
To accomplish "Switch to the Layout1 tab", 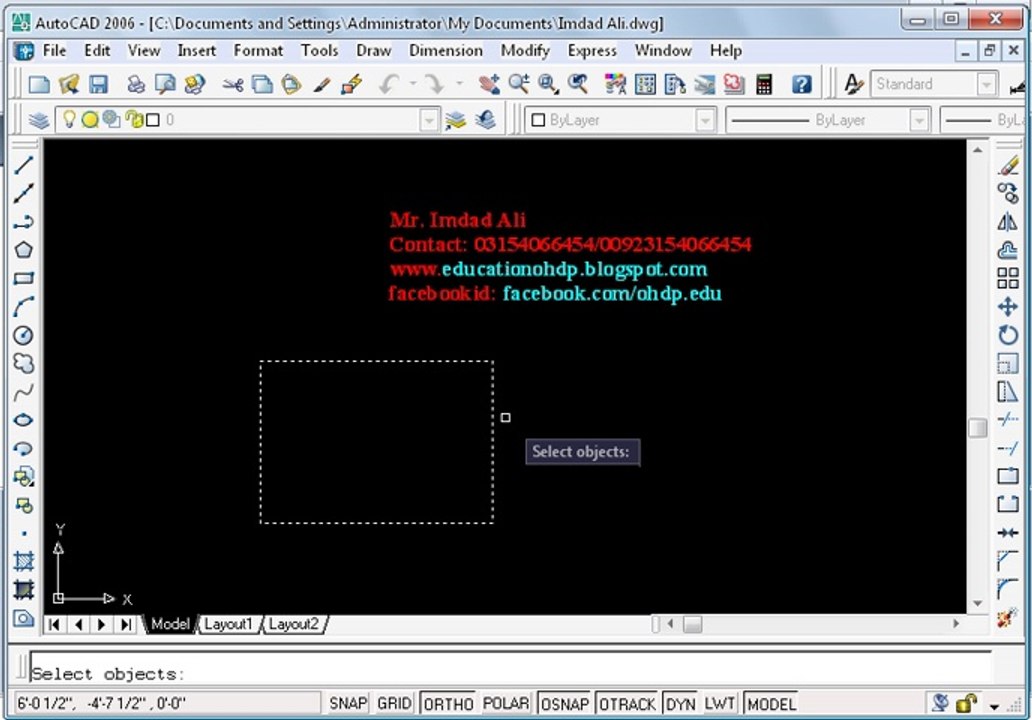I will click(228, 624).
